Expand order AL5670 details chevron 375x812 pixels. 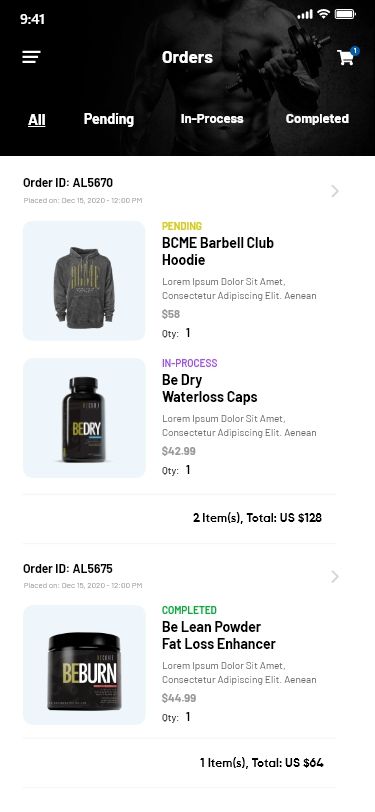335,191
